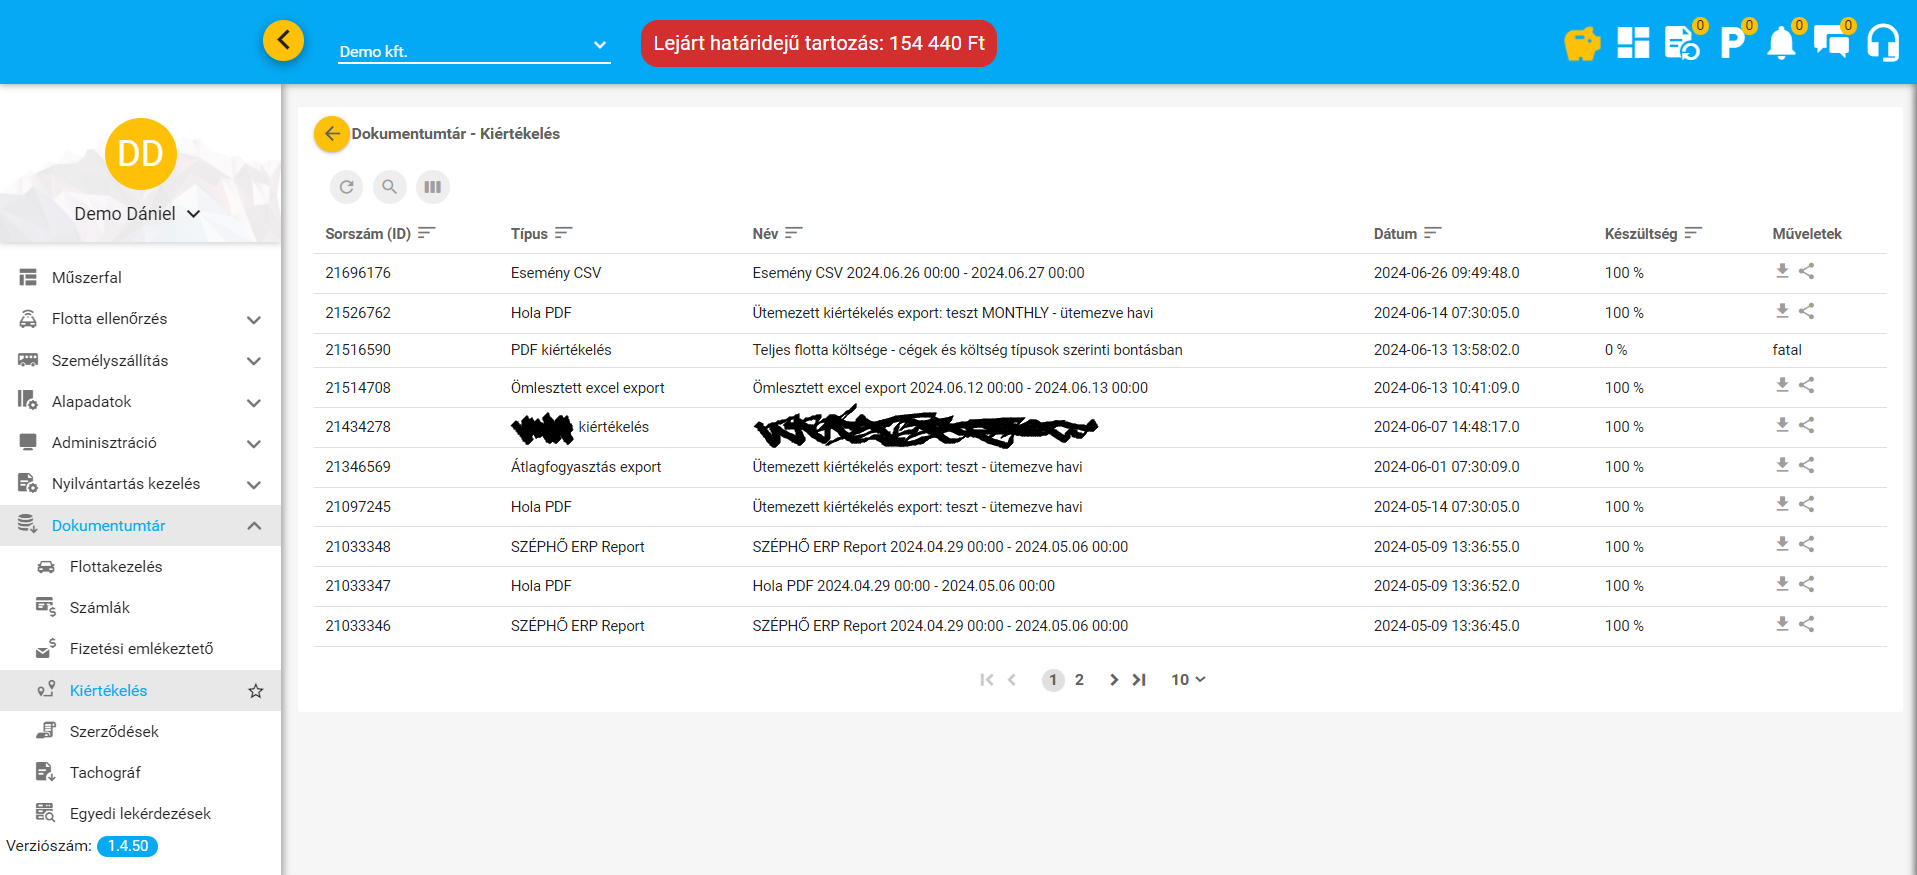Open the chat messages icon

click(1831, 44)
